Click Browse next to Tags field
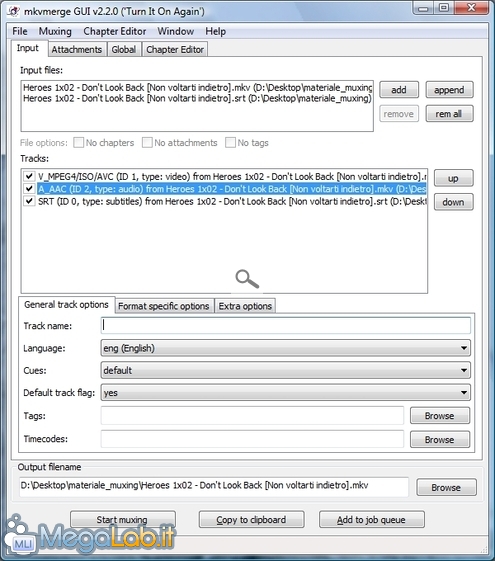The width and height of the screenshot is (495, 561). click(440, 416)
